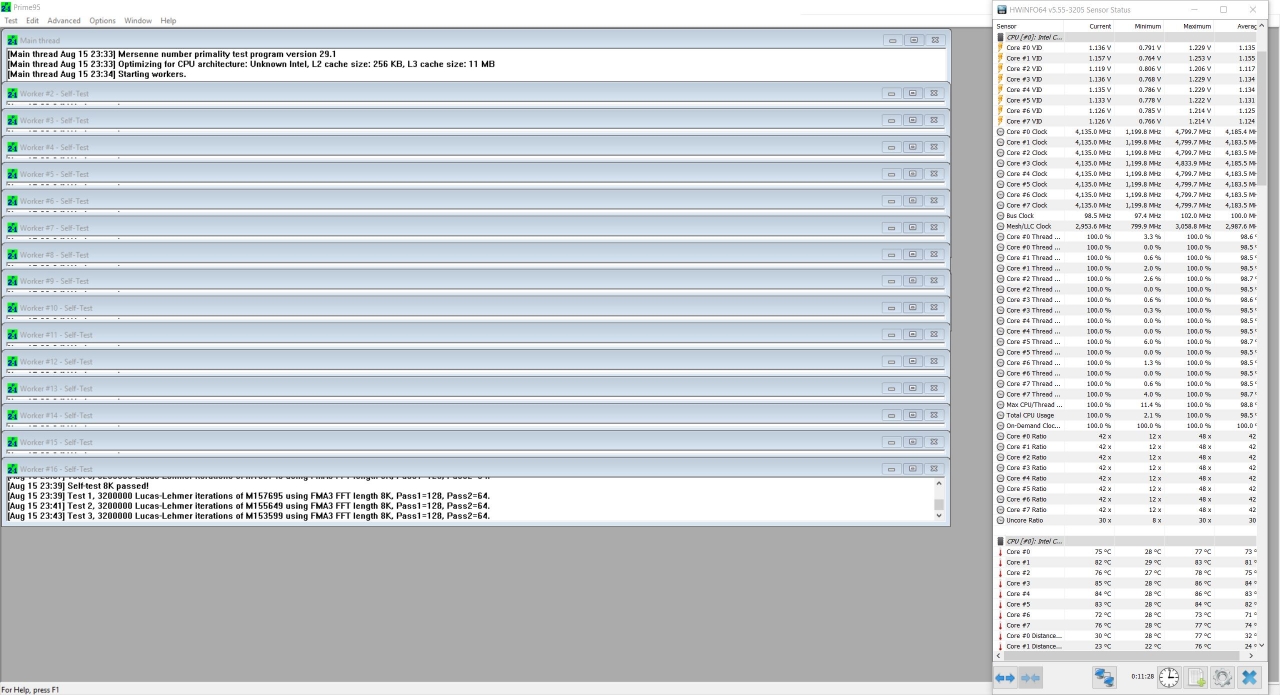Click the Maximum column header

coord(1196,26)
